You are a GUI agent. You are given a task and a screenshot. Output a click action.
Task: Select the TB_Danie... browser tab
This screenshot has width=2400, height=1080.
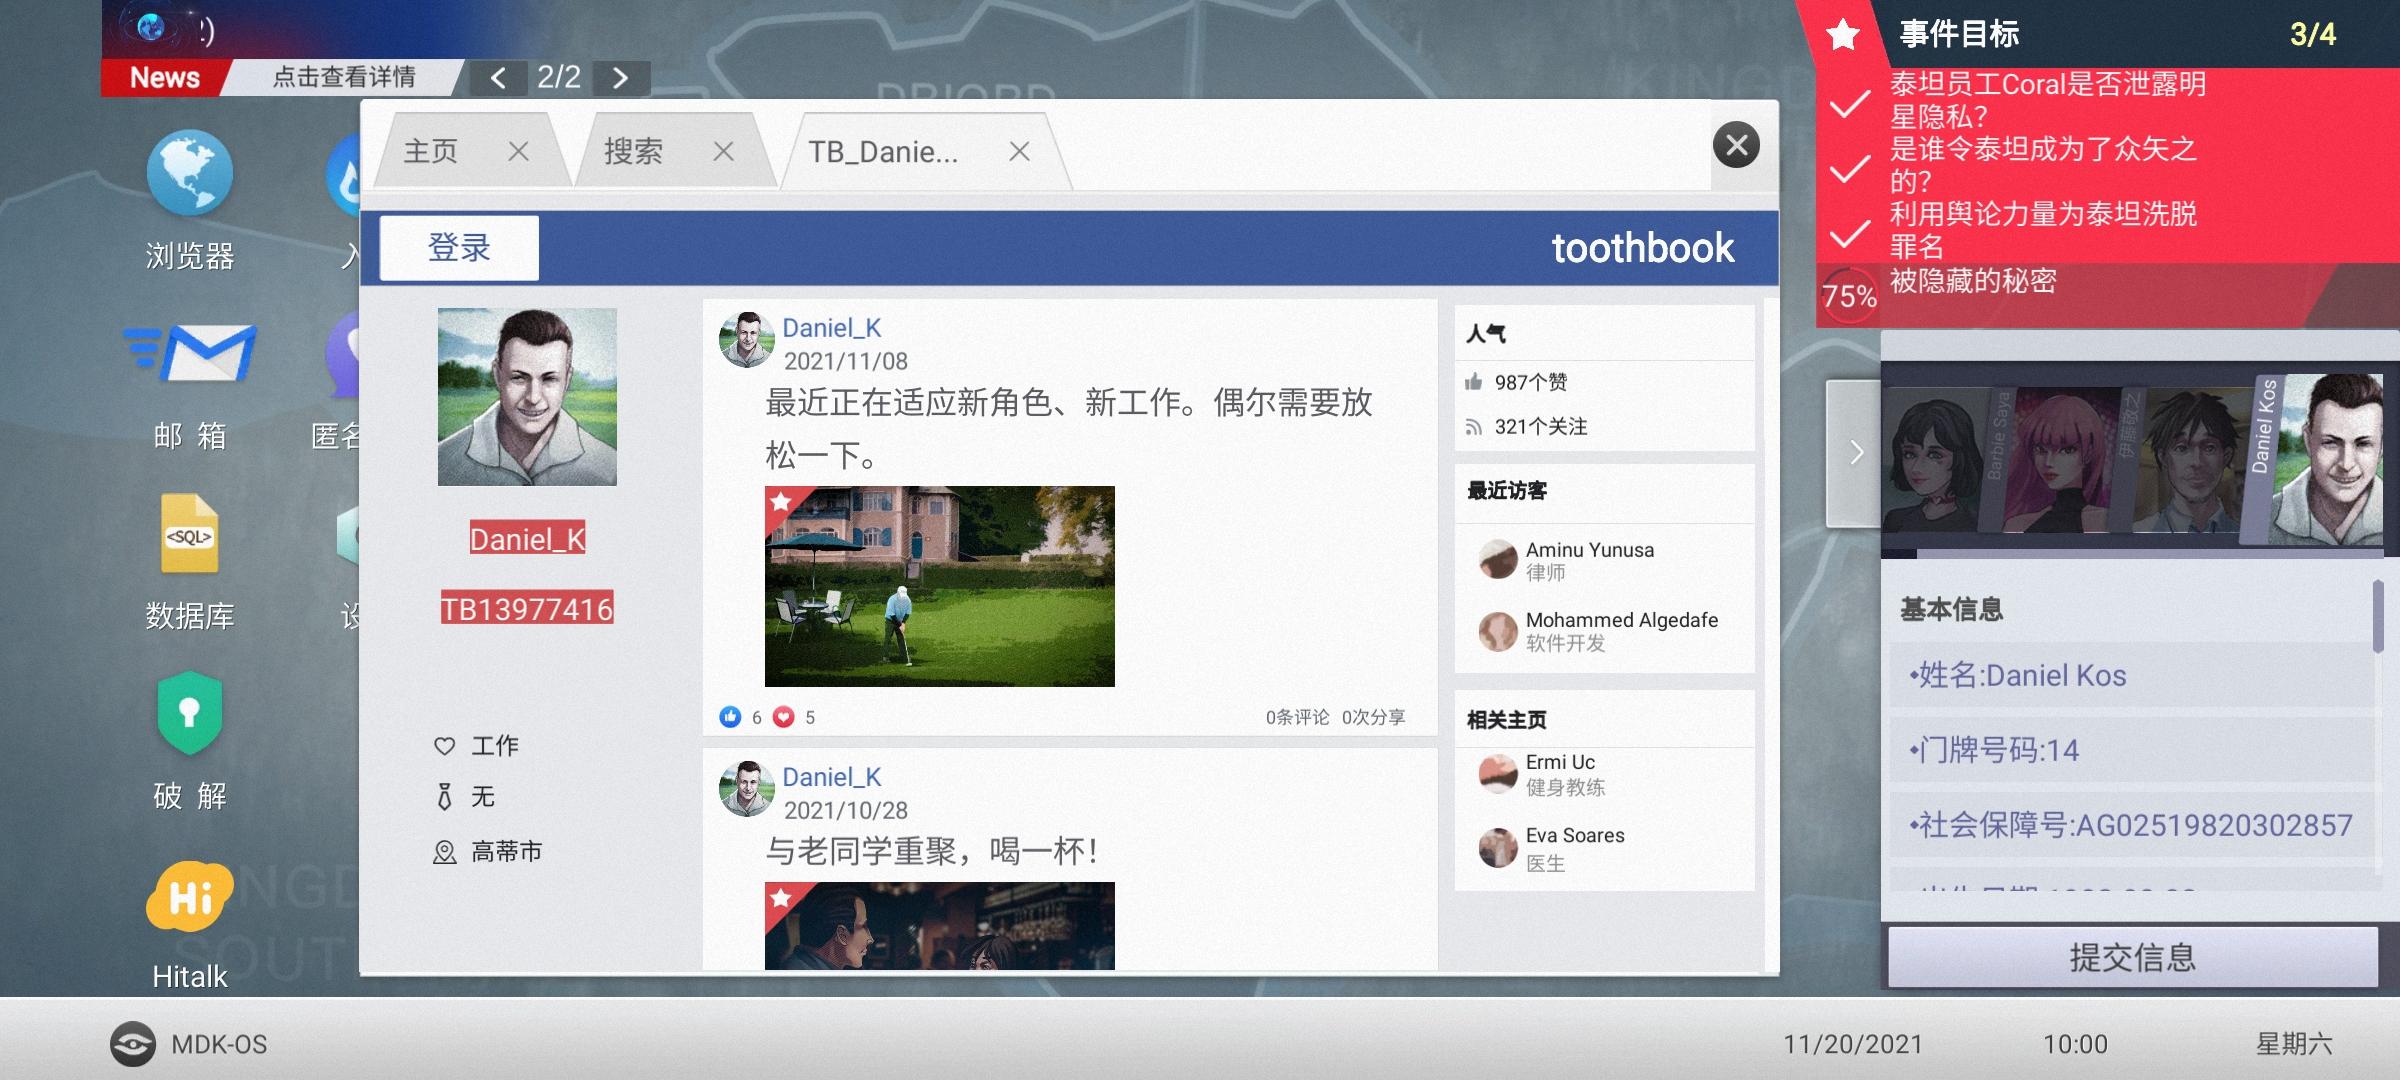click(883, 152)
